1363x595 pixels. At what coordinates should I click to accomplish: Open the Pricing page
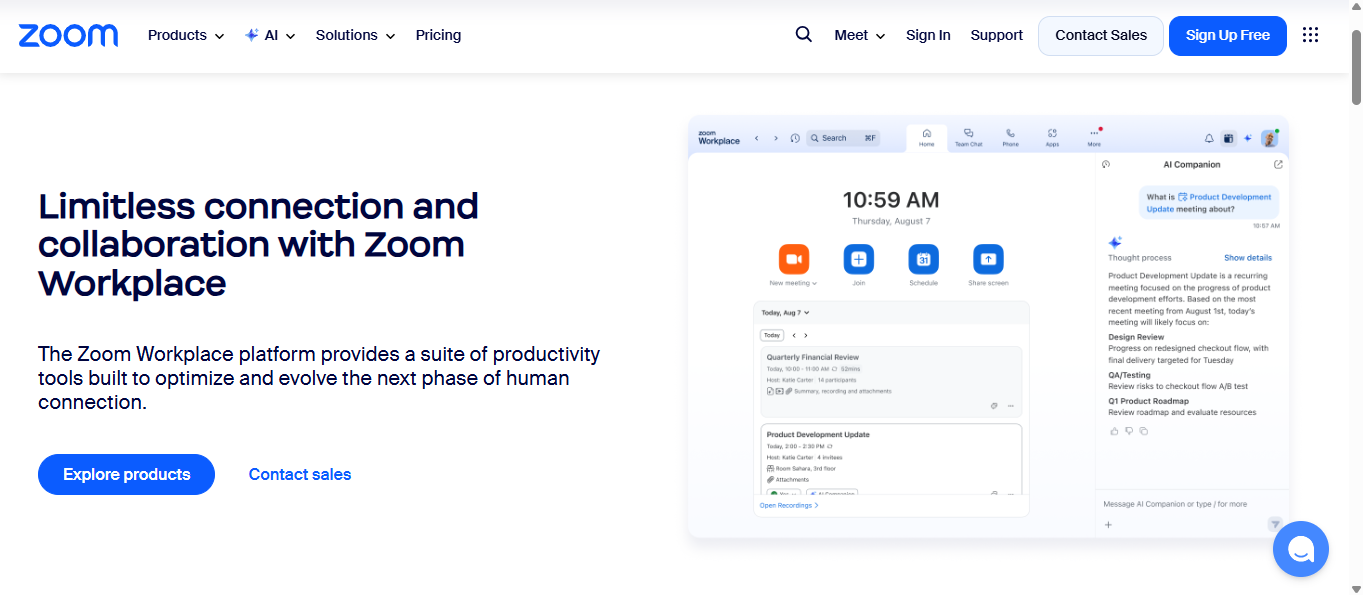(438, 35)
